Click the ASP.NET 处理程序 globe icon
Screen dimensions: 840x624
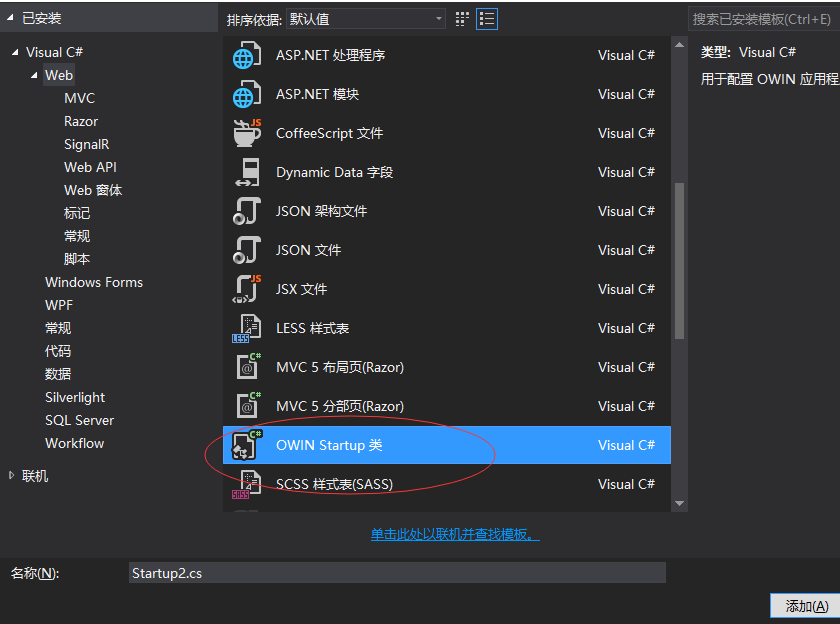(247, 56)
